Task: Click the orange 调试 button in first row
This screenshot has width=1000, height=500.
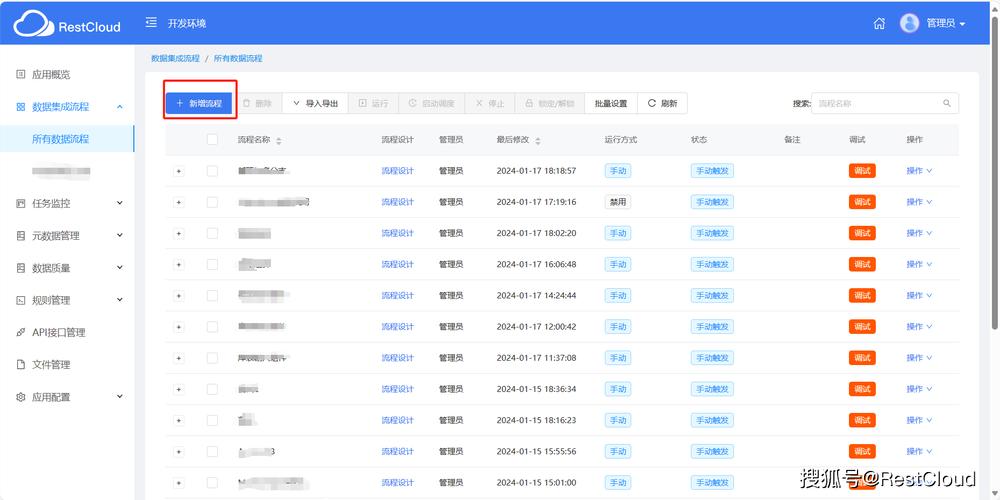Action: coord(861,171)
